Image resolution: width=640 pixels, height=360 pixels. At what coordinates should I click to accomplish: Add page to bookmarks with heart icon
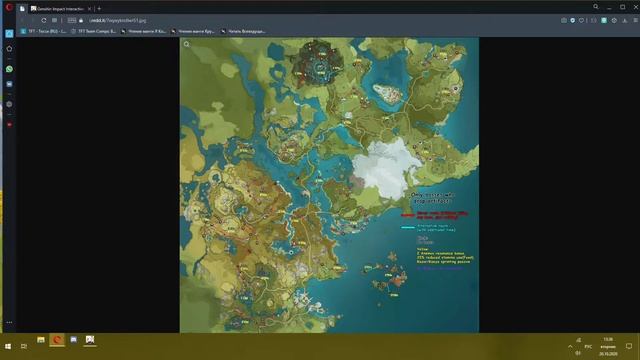(x=582, y=20)
